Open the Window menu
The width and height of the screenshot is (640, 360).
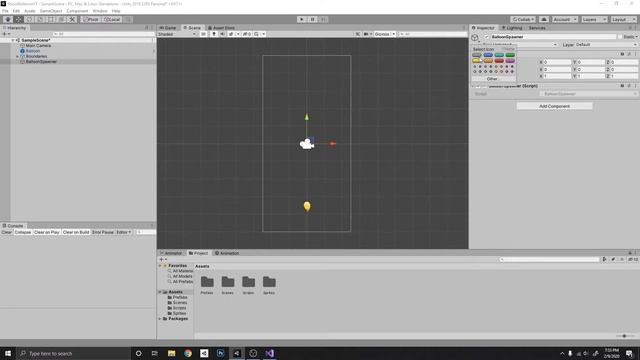pos(100,11)
